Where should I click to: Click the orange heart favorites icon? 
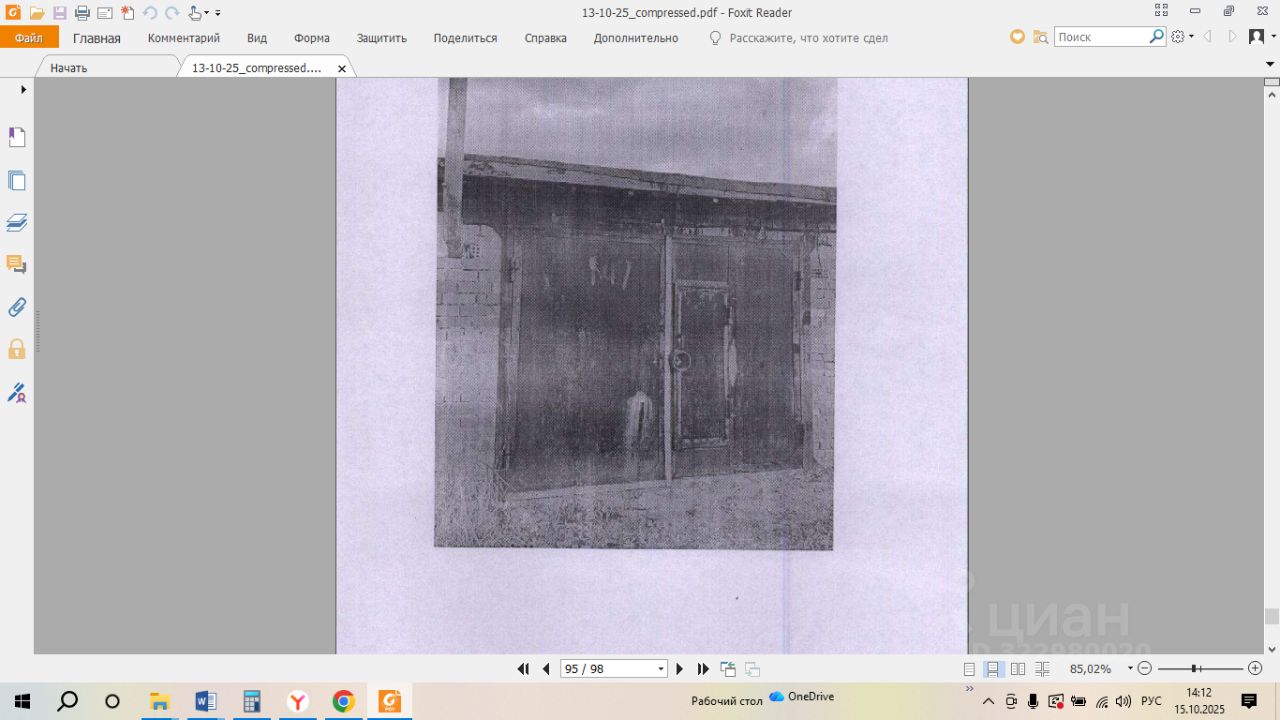click(x=1017, y=37)
